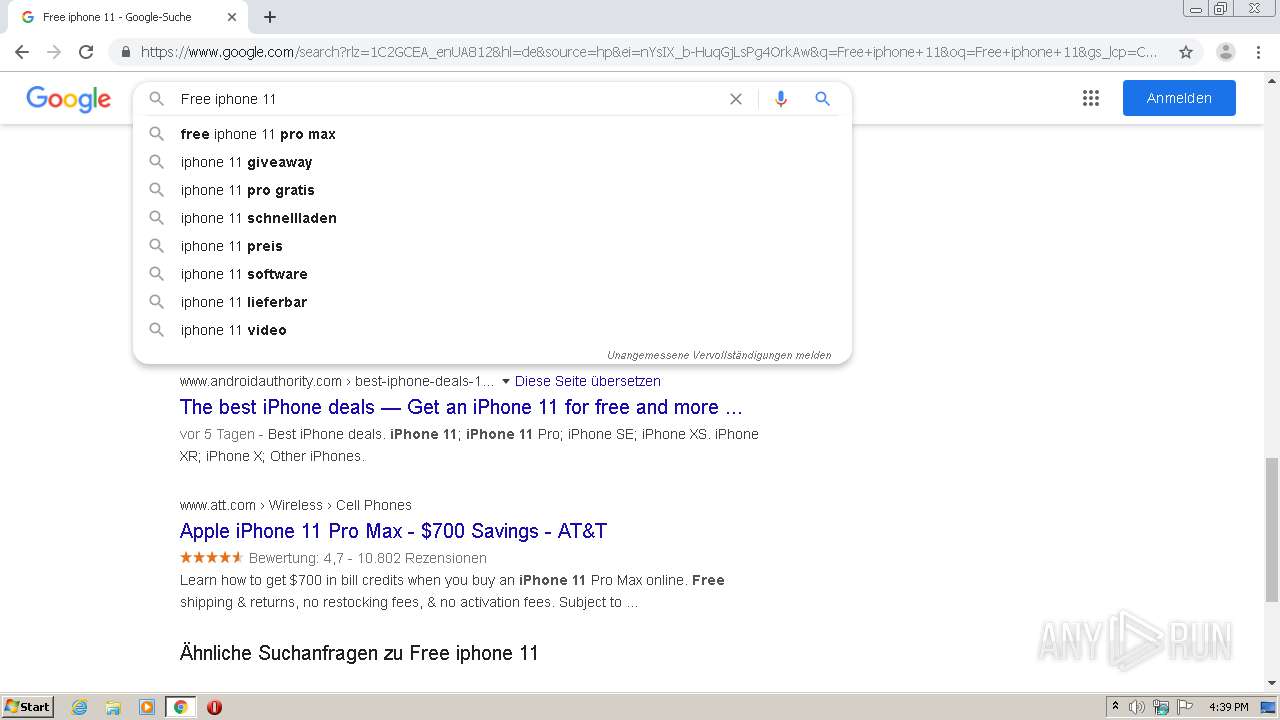Screen dimensions: 1280x720
Task: Select suggestion 'iphone 11 pro gratis'
Action: [492, 190]
